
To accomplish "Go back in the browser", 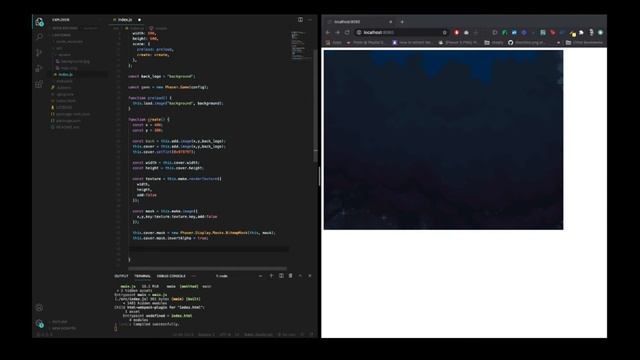I will click(328, 32).
